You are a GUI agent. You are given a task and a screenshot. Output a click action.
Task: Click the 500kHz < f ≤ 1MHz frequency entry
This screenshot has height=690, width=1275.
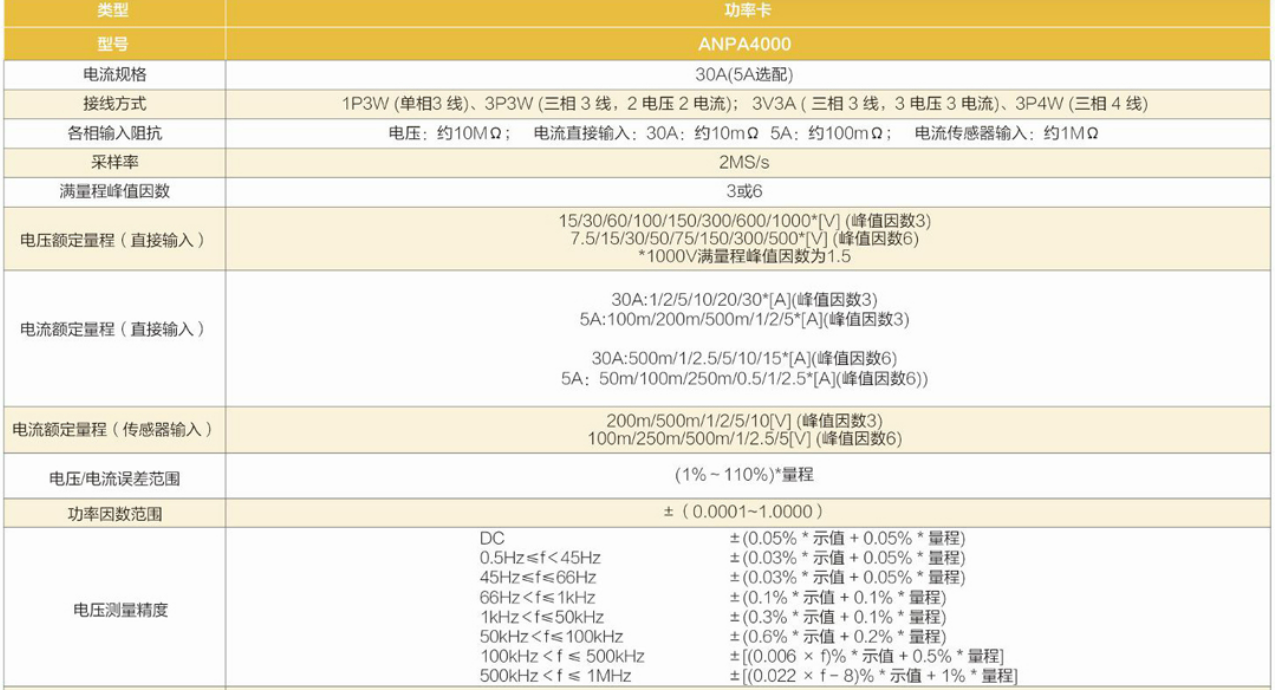[x=554, y=676]
